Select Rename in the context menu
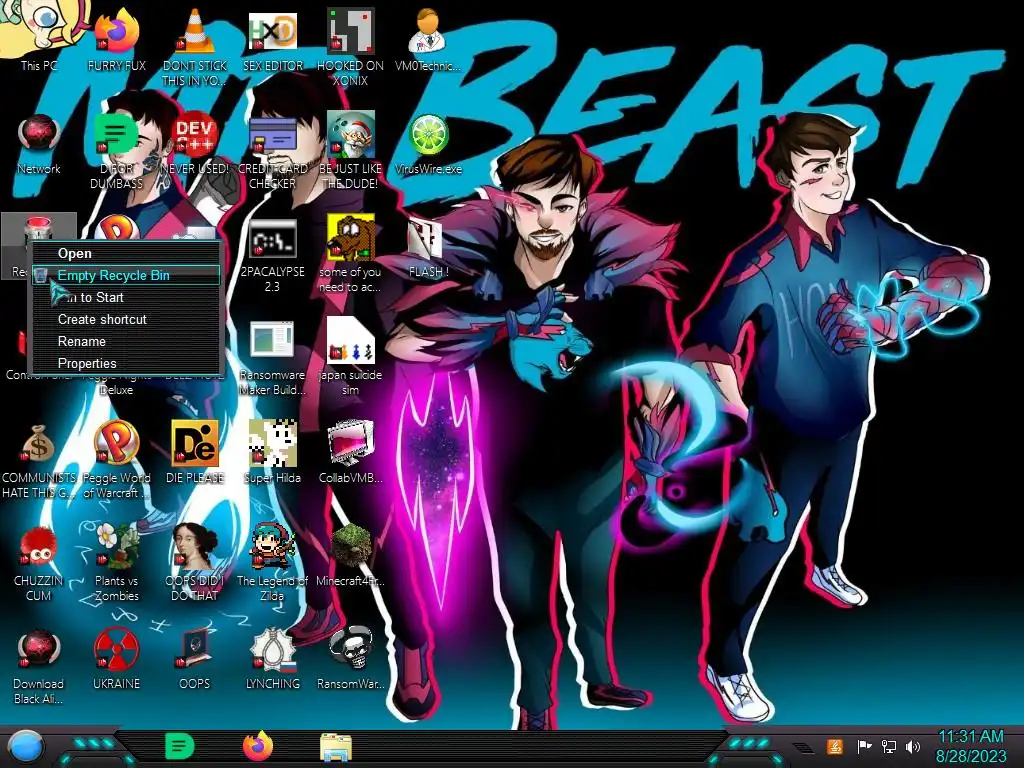 click(x=127, y=341)
